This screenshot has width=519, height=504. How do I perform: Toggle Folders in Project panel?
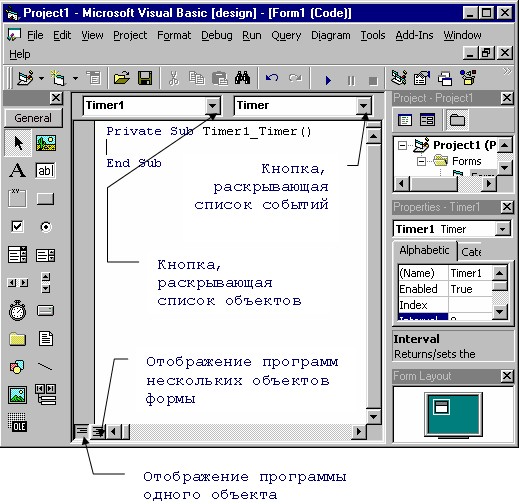pyautogui.click(x=457, y=120)
